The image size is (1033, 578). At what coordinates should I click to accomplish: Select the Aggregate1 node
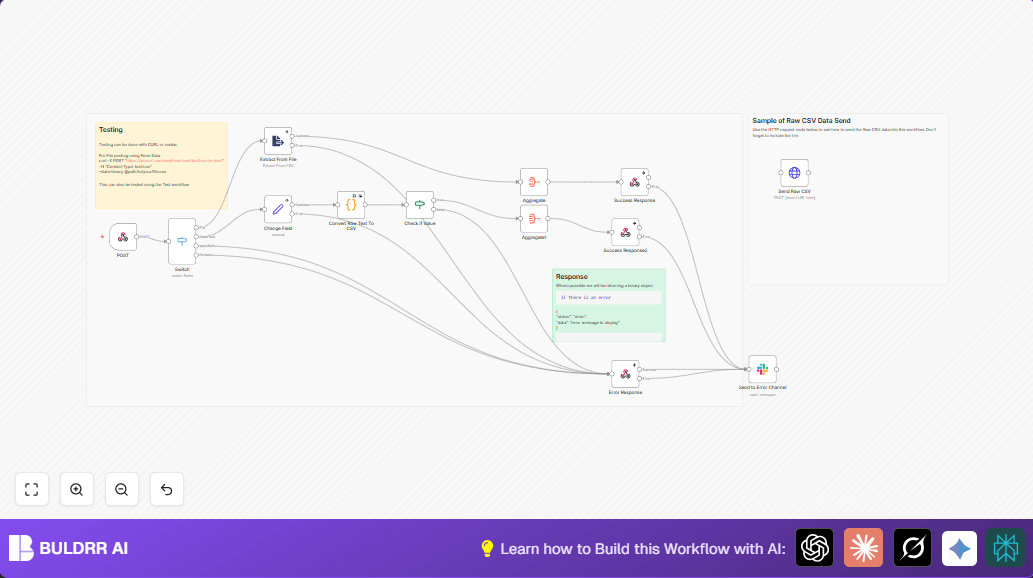tap(534, 219)
